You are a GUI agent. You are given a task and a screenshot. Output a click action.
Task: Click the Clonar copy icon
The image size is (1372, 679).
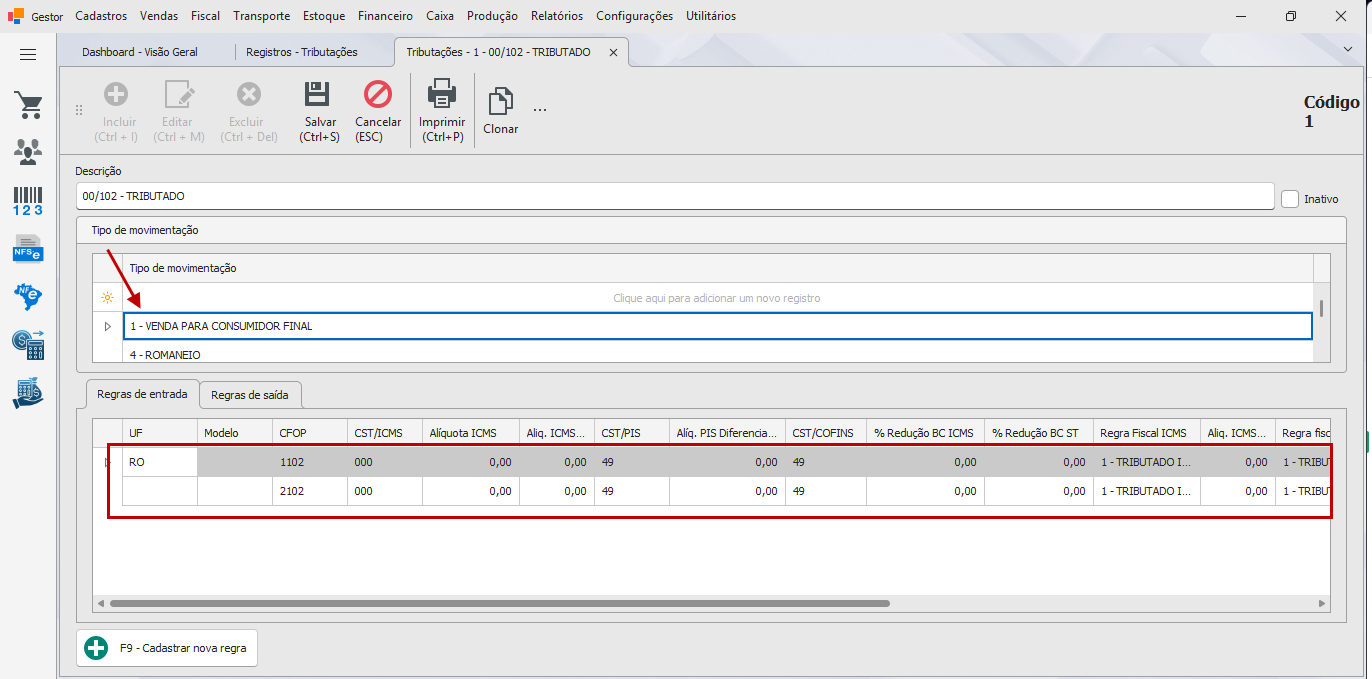500,102
